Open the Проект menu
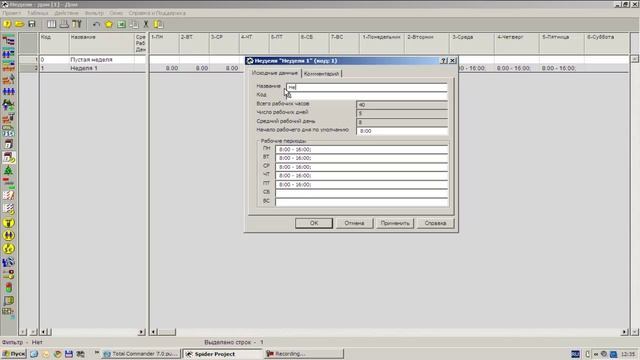 click(x=11, y=13)
